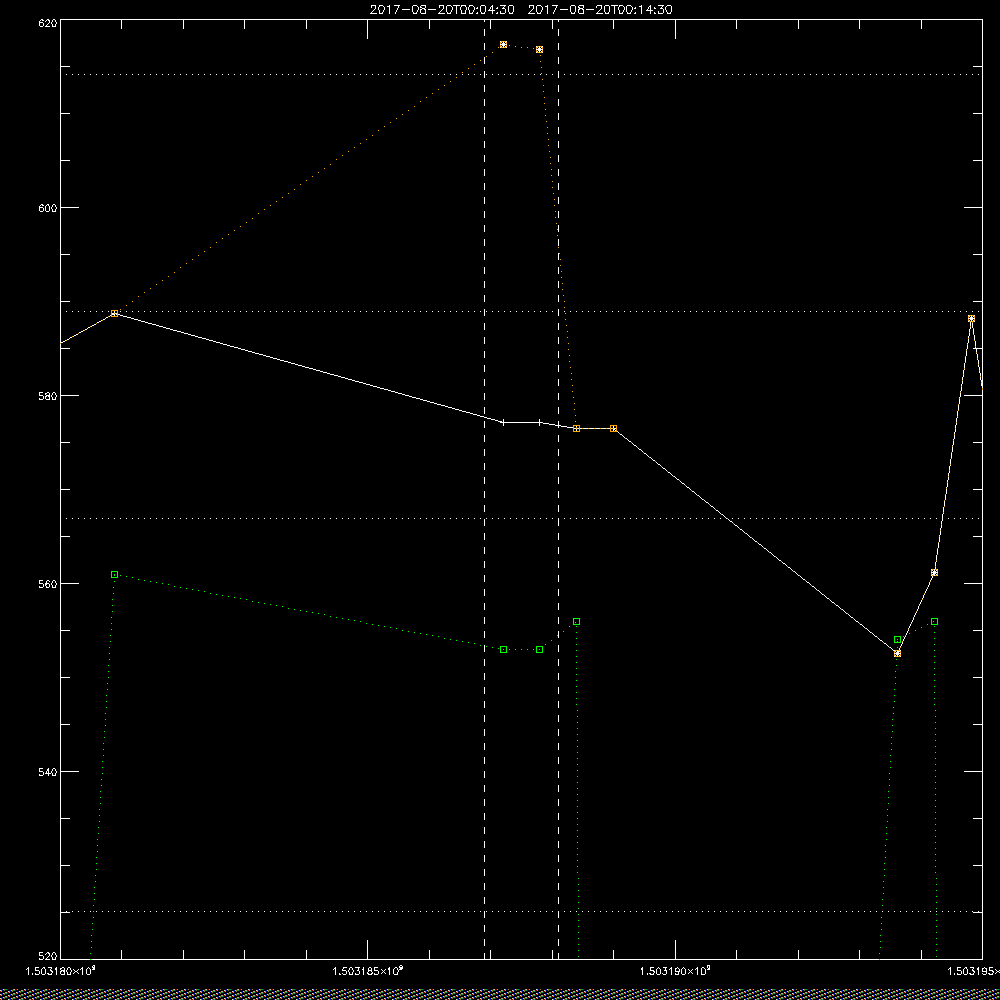Select the first white plus marker at 577 between the dashed lines
This screenshot has width=1000, height=1000.
click(503, 422)
